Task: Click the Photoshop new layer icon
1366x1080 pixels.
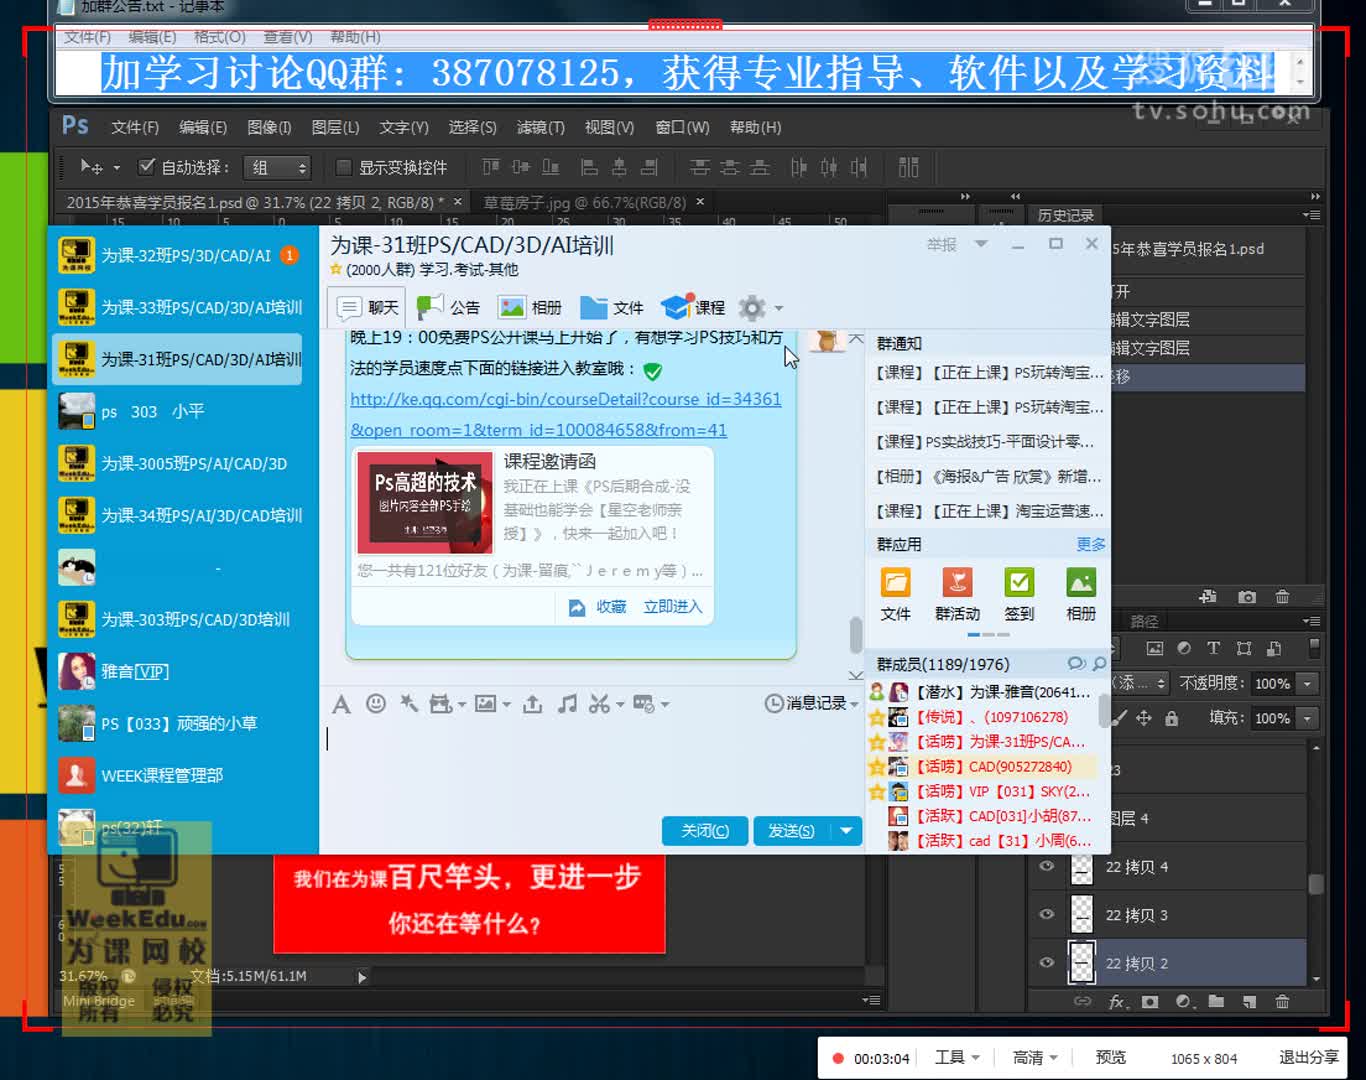Action: [x=1249, y=1001]
